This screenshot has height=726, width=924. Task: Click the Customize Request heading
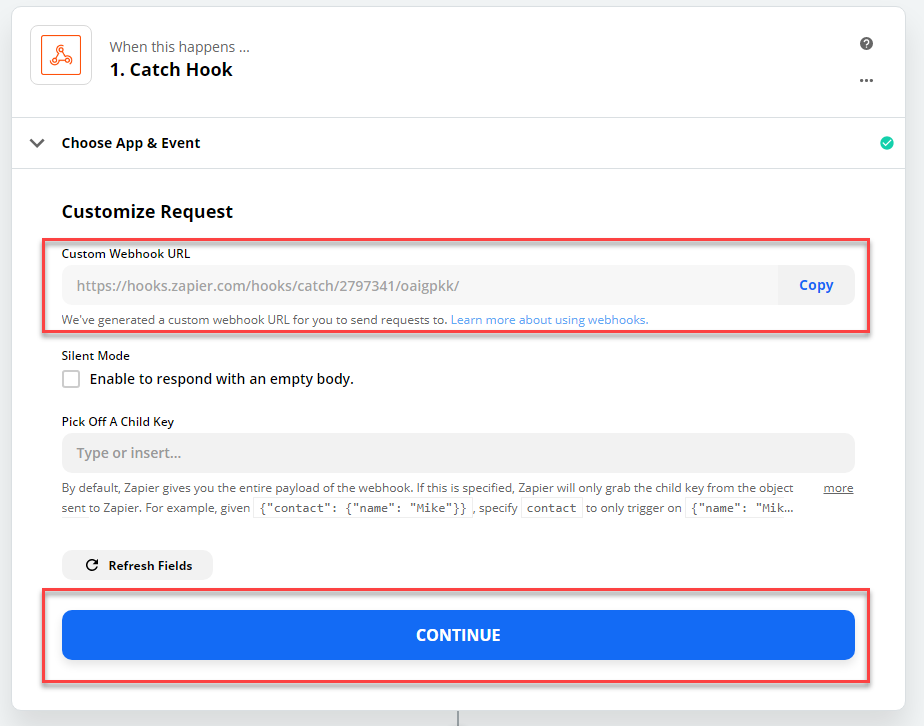coord(147,212)
